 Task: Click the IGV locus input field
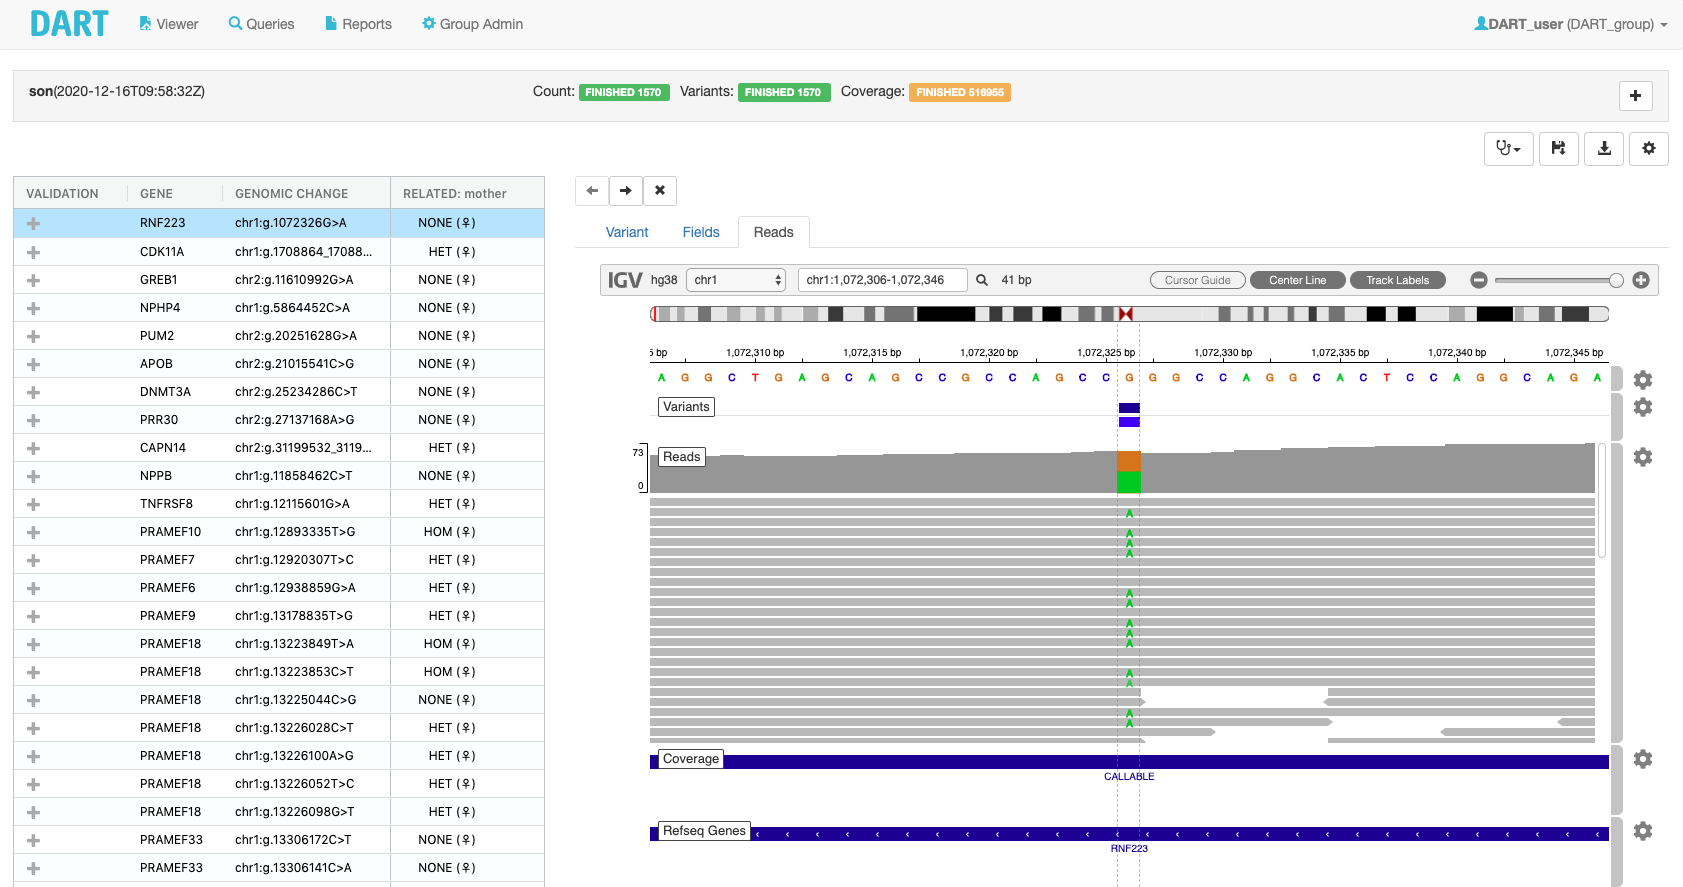click(882, 280)
